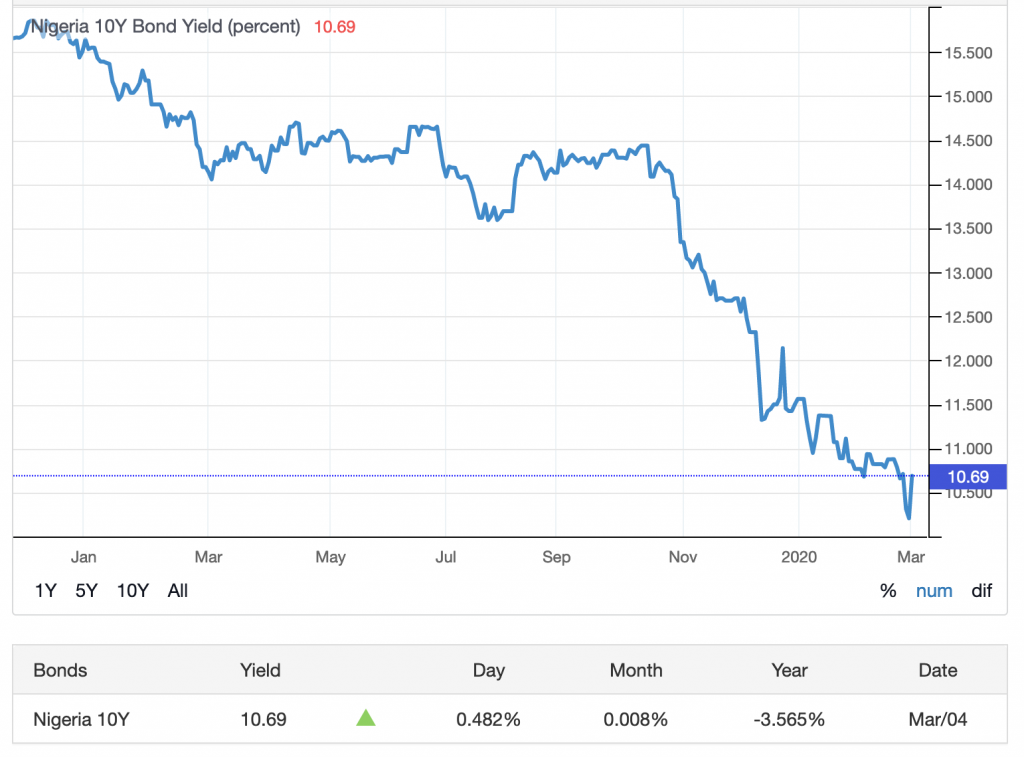Screen dimensions: 1024x757
Task: Click the Yield column header
Action: 260,670
